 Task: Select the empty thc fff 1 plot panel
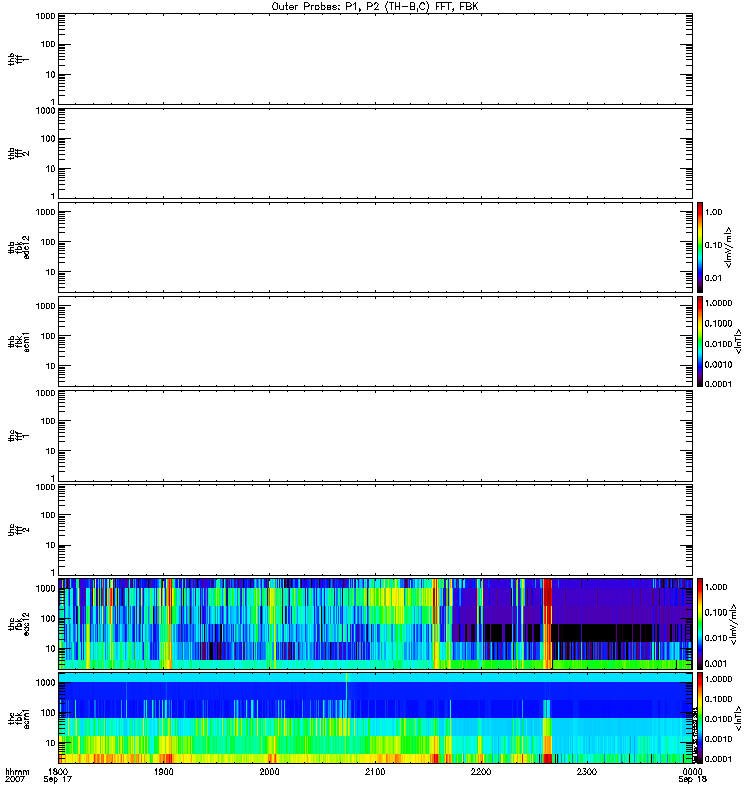tap(375, 436)
